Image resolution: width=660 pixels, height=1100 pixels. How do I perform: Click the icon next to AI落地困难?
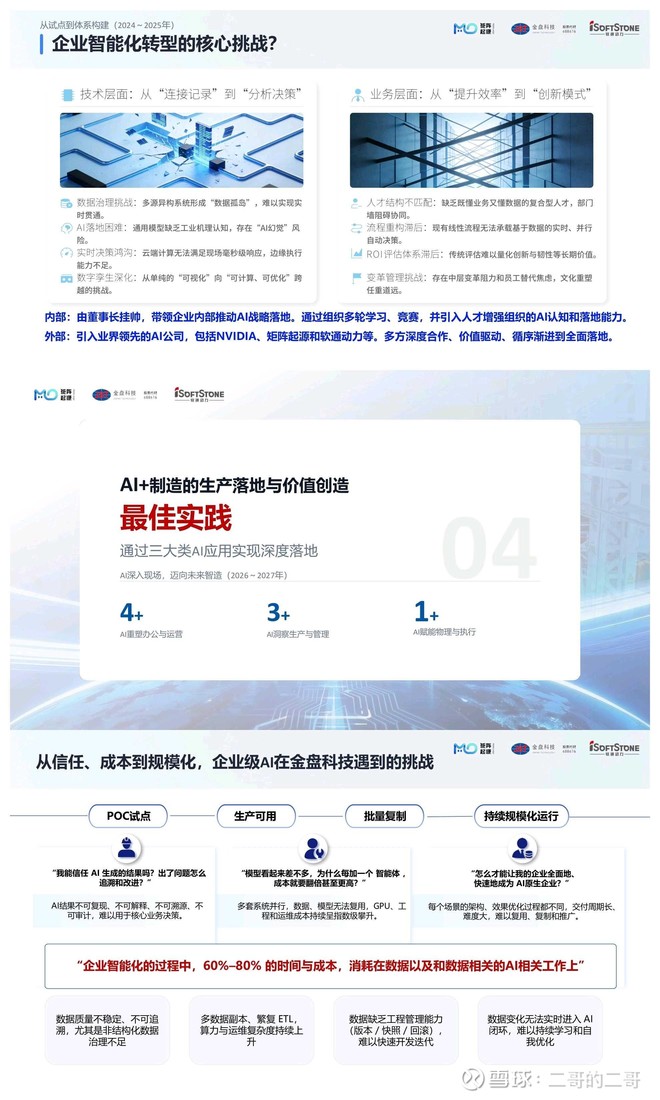click(66, 228)
